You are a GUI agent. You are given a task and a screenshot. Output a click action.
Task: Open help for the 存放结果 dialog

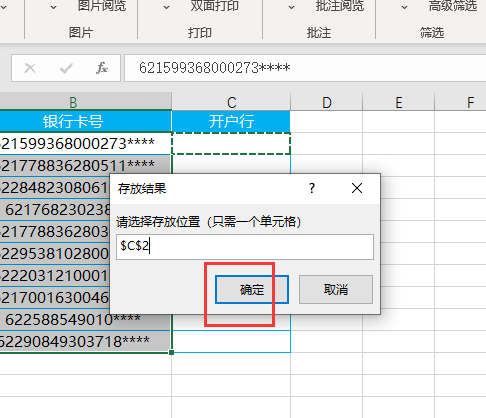click(312, 188)
